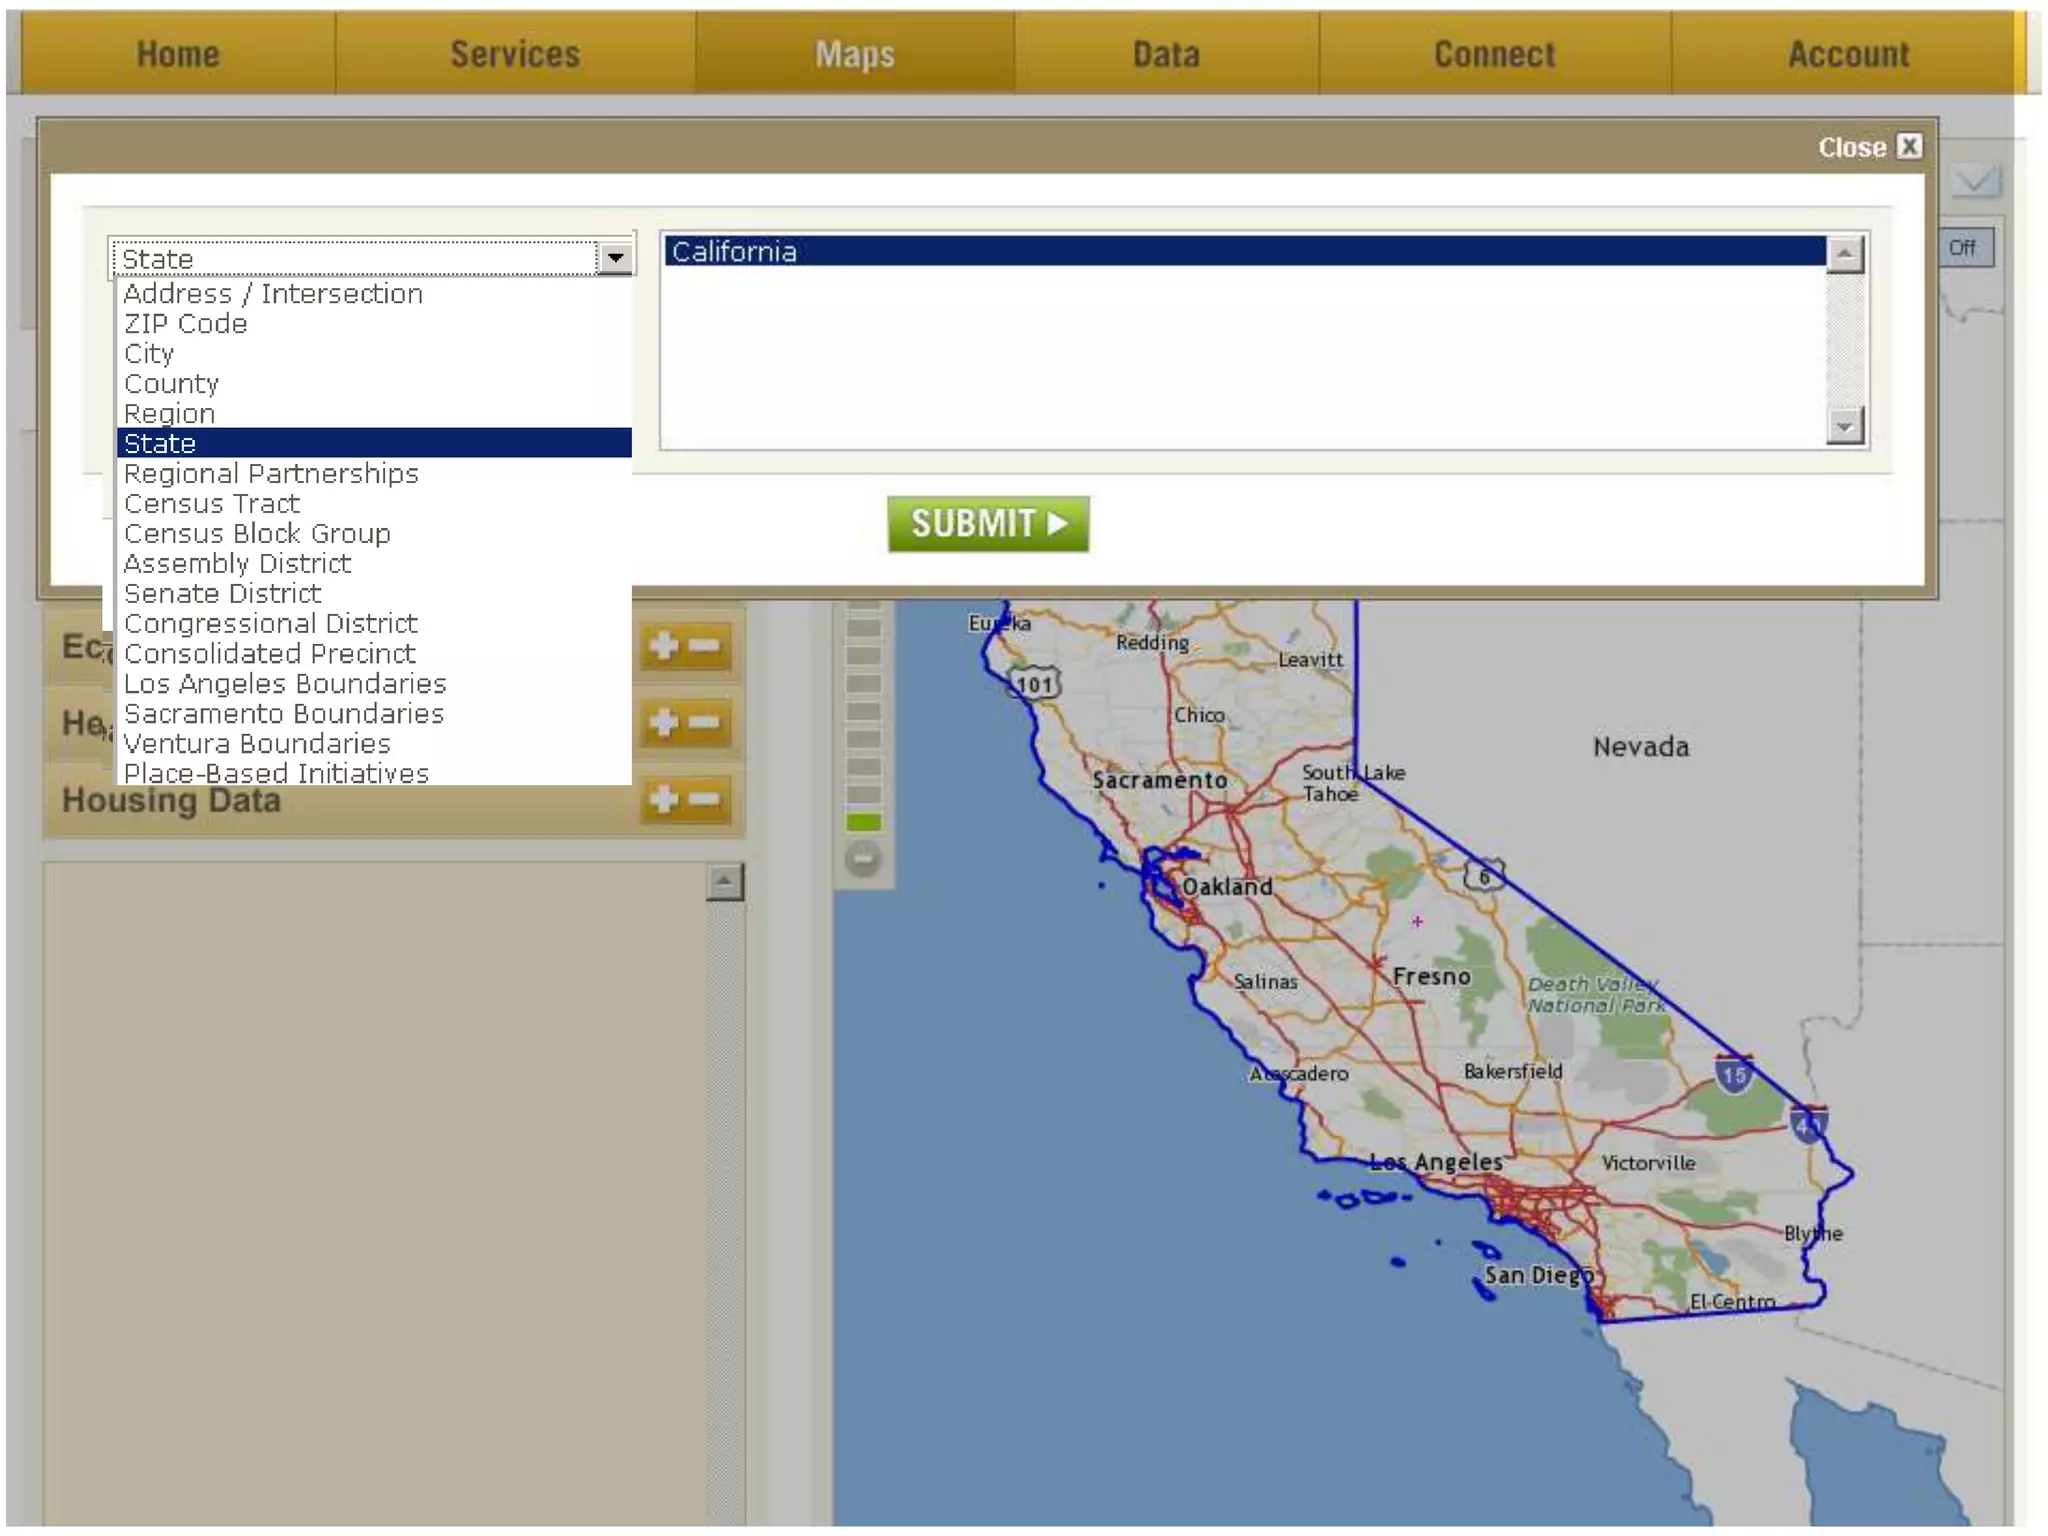Click the green SUBMIT button
The width and height of the screenshot is (2048, 1536).
tap(988, 523)
